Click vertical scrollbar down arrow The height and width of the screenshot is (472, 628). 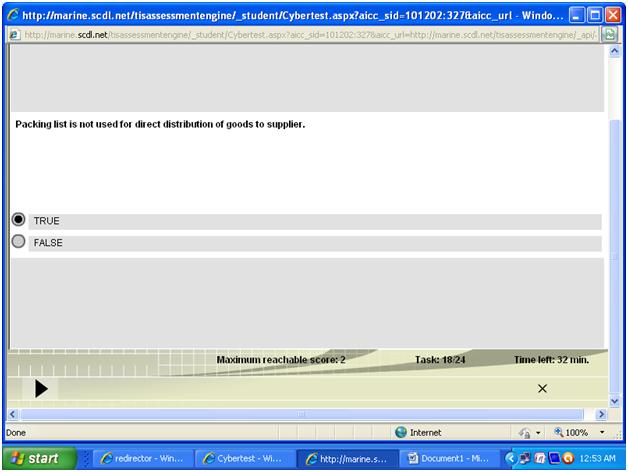click(614, 401)
